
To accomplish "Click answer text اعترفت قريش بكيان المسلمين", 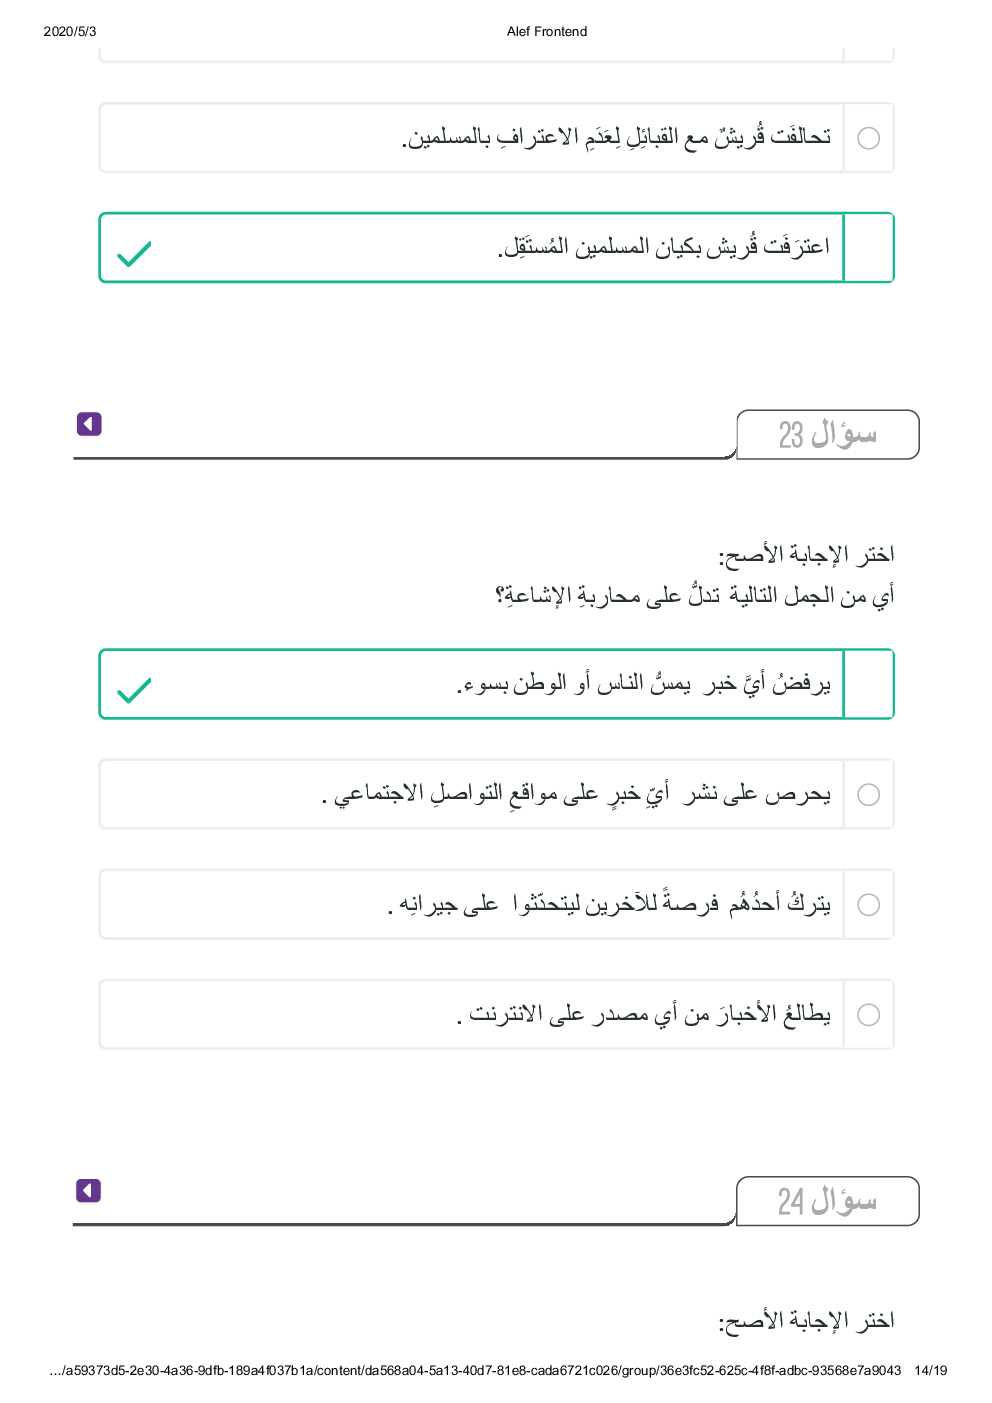I will [x=663, y=247].
